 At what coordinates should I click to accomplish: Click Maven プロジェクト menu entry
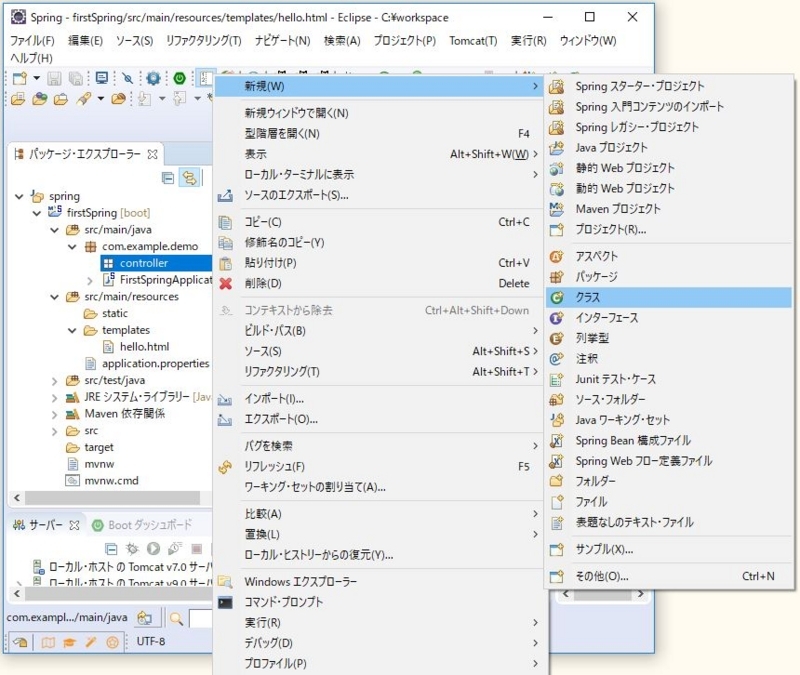pyautogui.click(x=668, y=209)
